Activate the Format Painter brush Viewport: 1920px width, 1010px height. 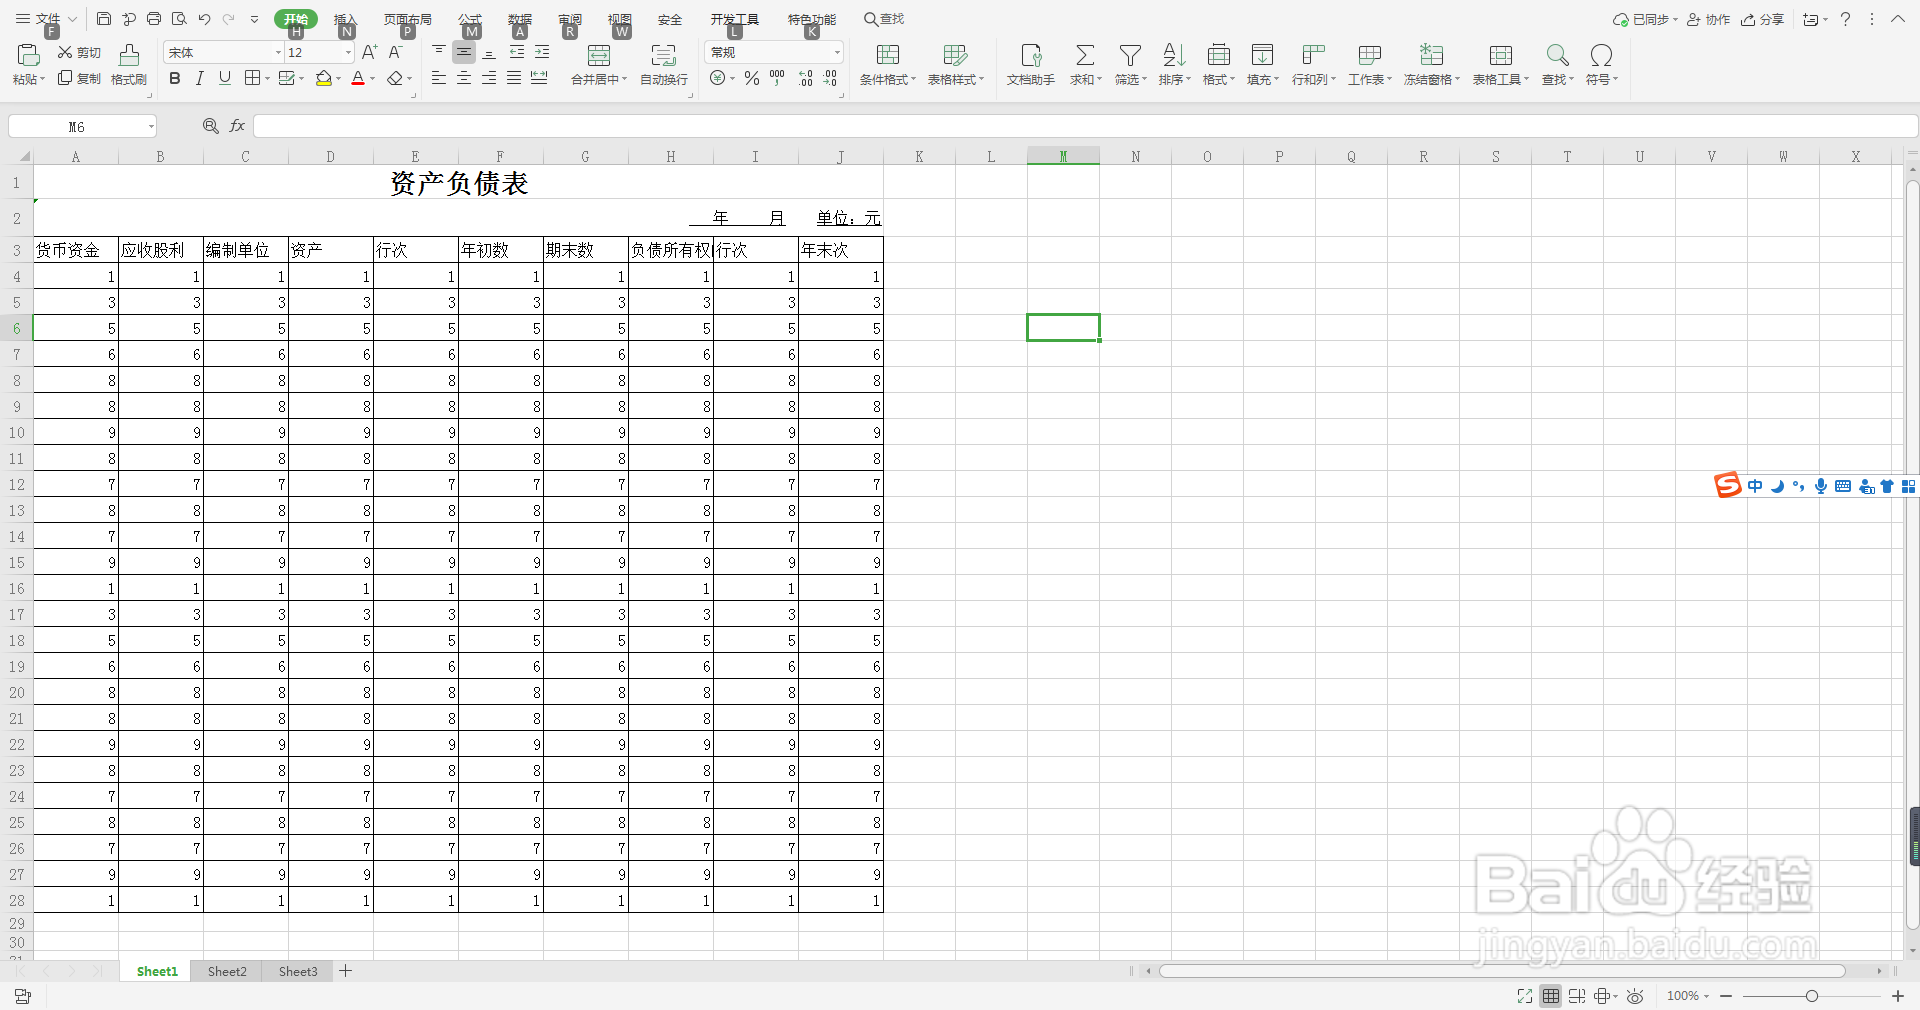tap(129, 55)
